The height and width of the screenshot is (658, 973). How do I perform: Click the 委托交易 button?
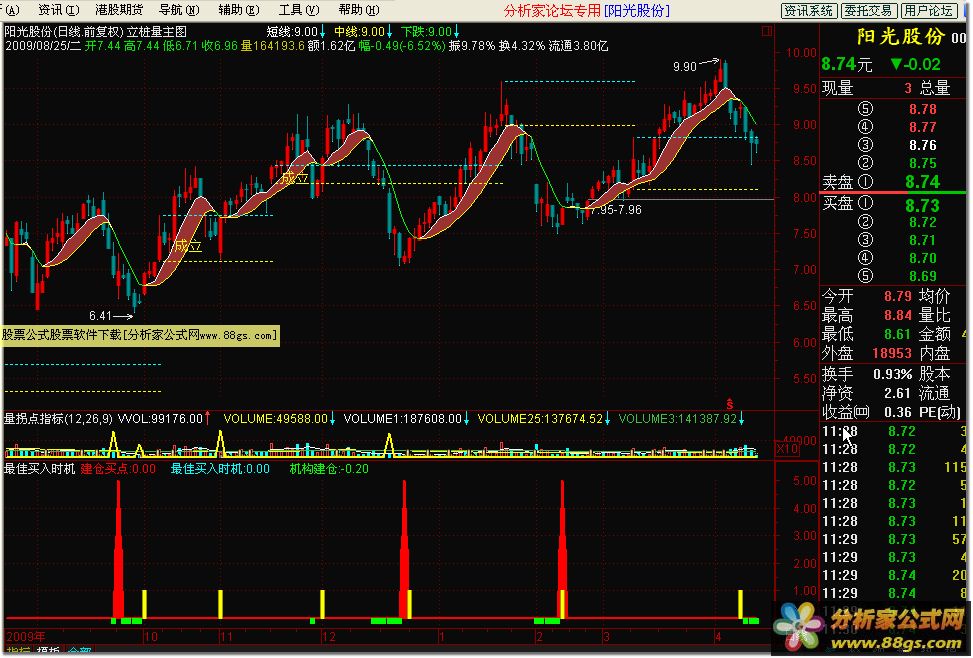868,11
